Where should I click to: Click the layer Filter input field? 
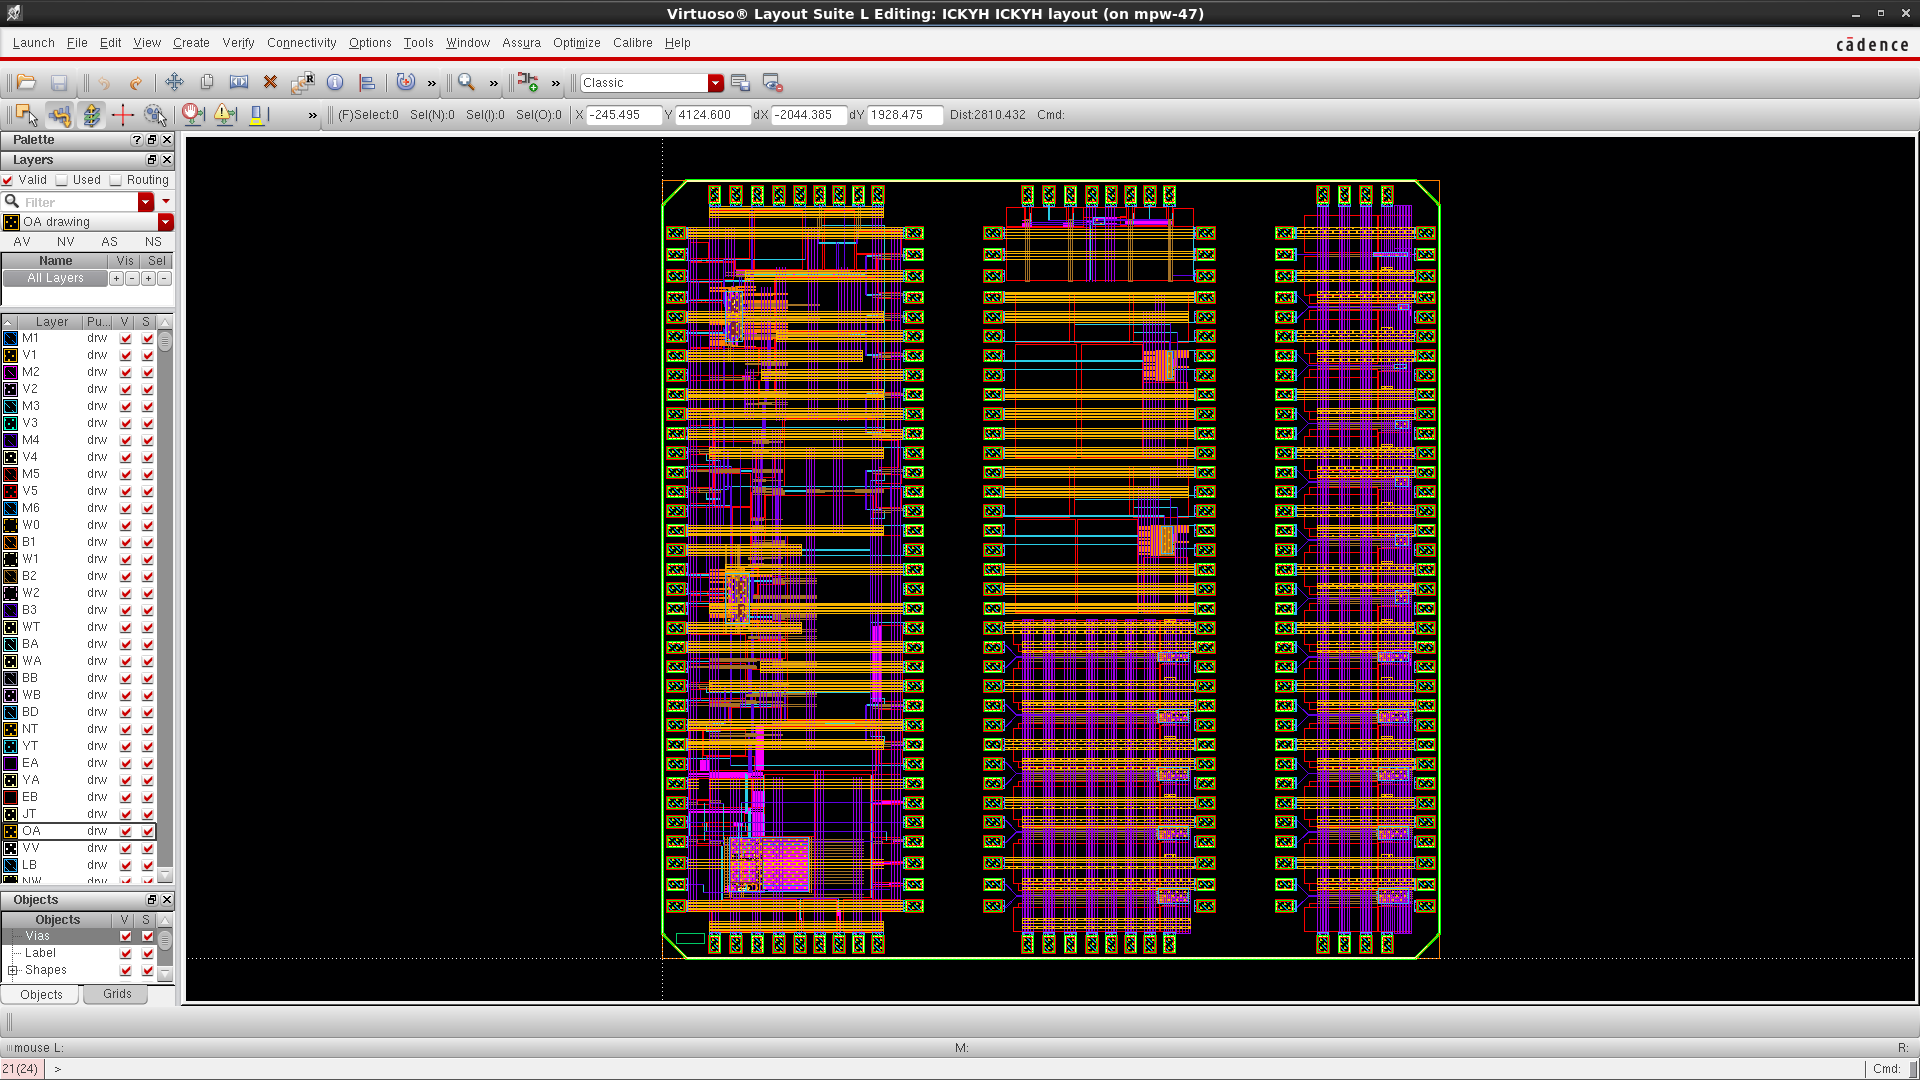click(79, 202)
